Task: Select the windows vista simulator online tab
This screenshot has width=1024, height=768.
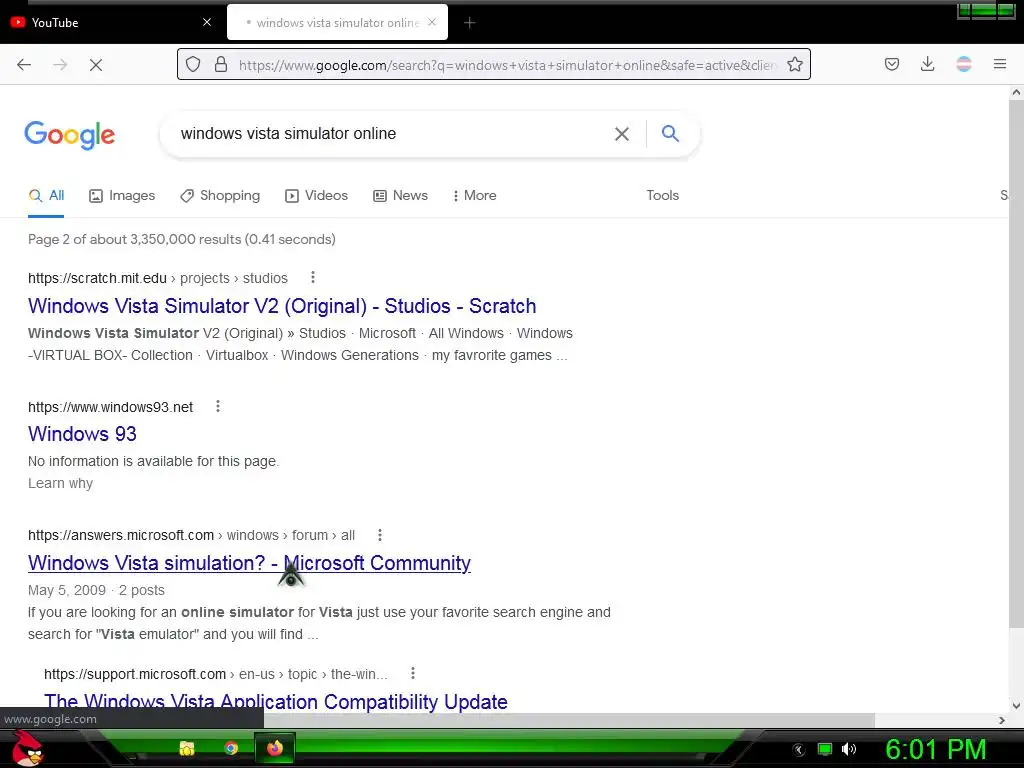Action: click(x=338, y=22)
